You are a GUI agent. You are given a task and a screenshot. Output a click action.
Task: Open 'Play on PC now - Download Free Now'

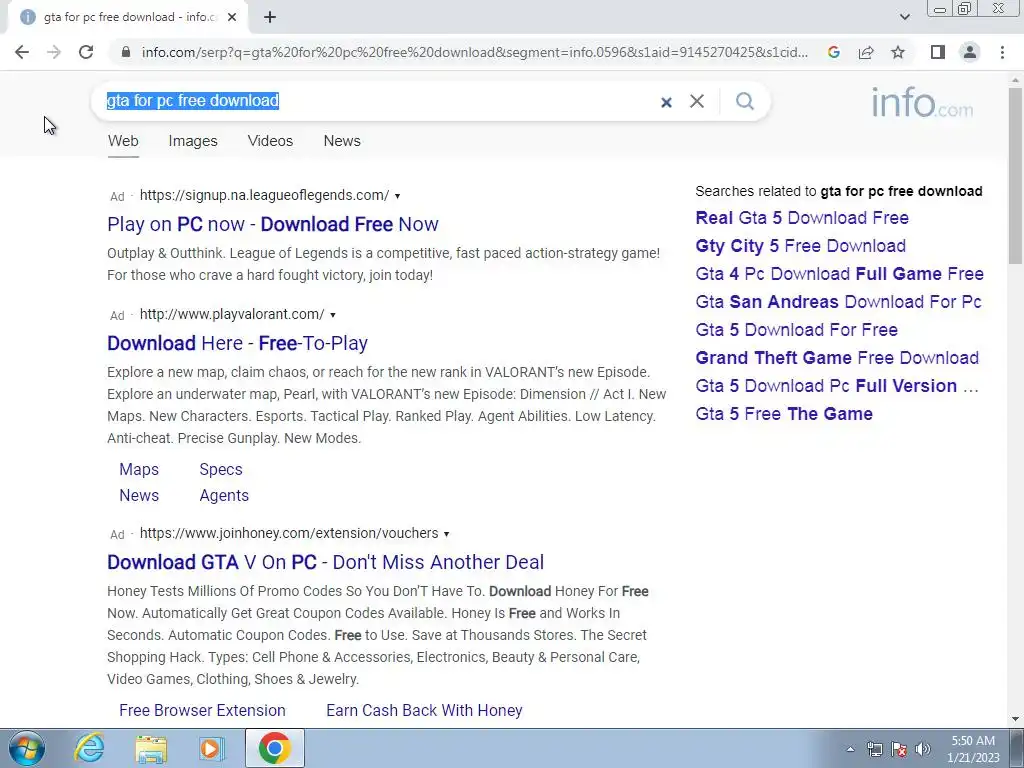pos(273,224)
